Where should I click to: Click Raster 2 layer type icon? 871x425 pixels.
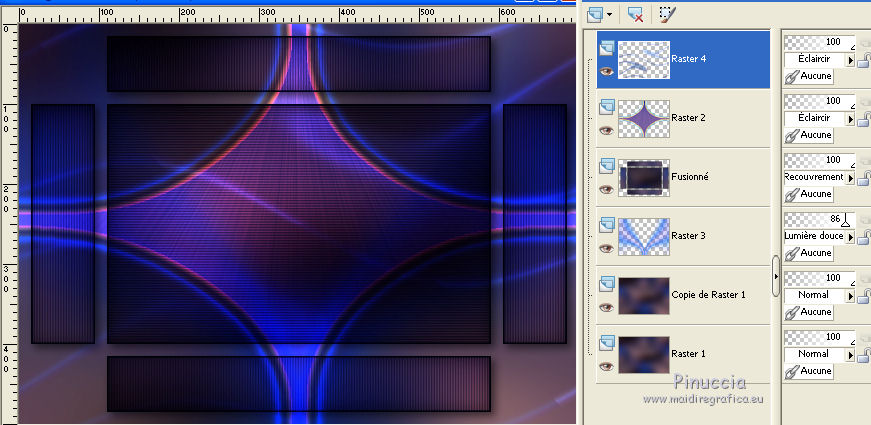tap(607, 107)
